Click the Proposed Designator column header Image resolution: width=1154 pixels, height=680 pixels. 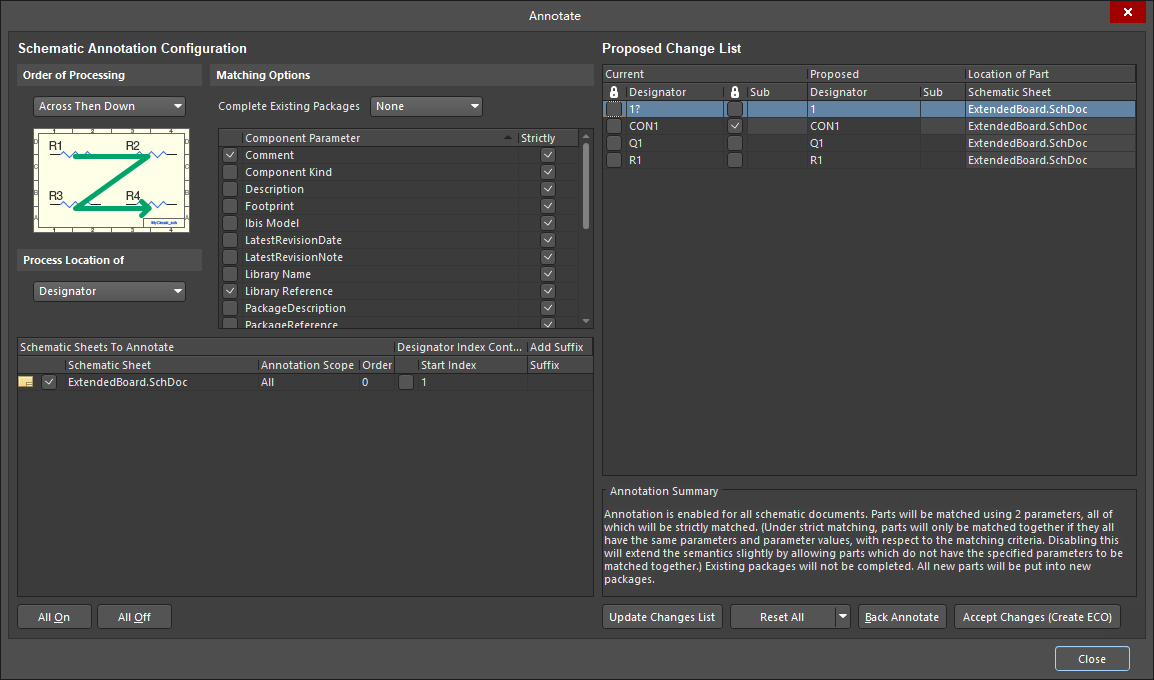click(863, 92)
